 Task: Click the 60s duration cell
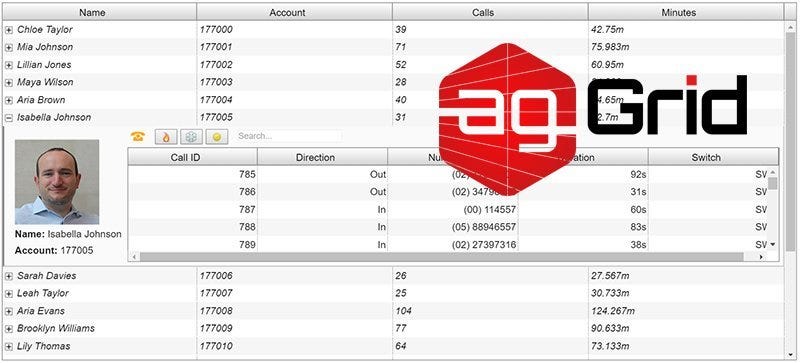coord(583,210)
